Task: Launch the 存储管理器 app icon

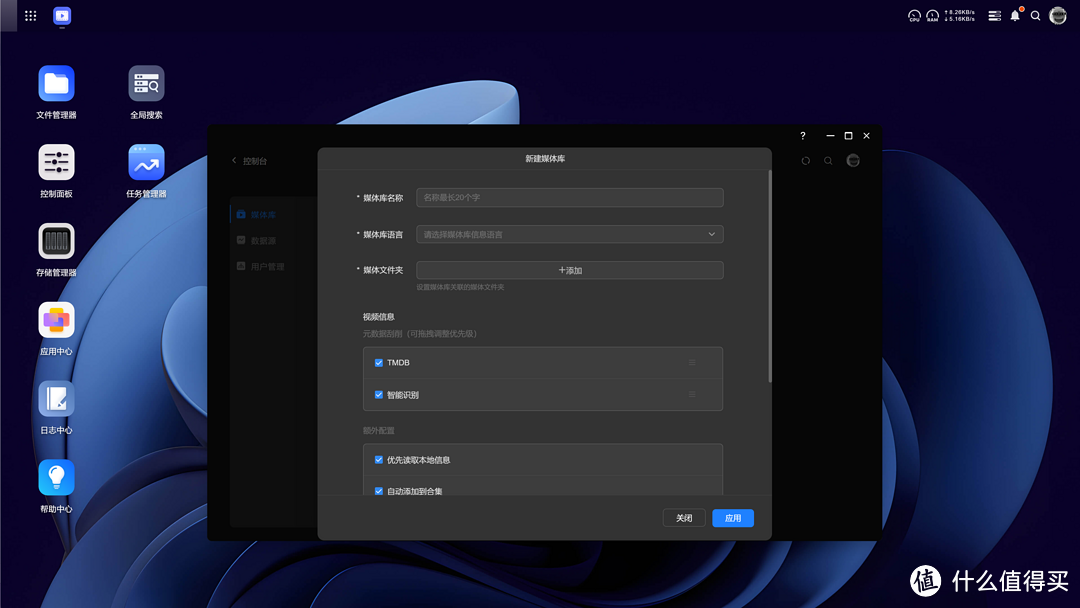Action: tap(56, 242)
